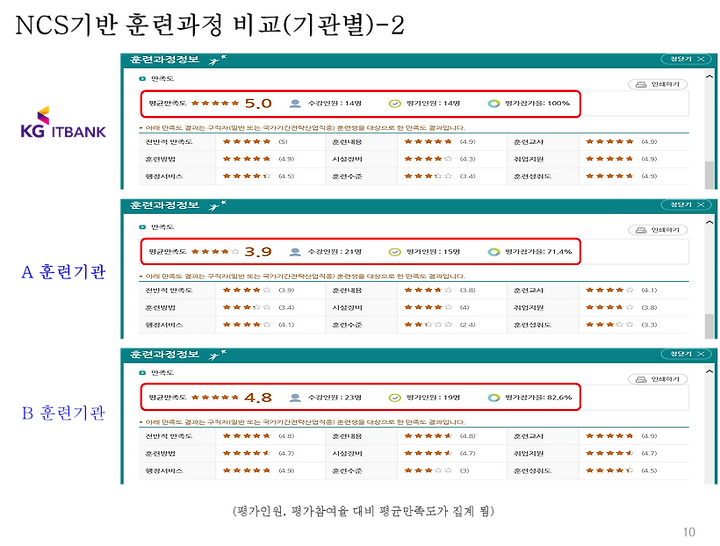Click 시설장비 label in the (4) row

click(347, 308)
